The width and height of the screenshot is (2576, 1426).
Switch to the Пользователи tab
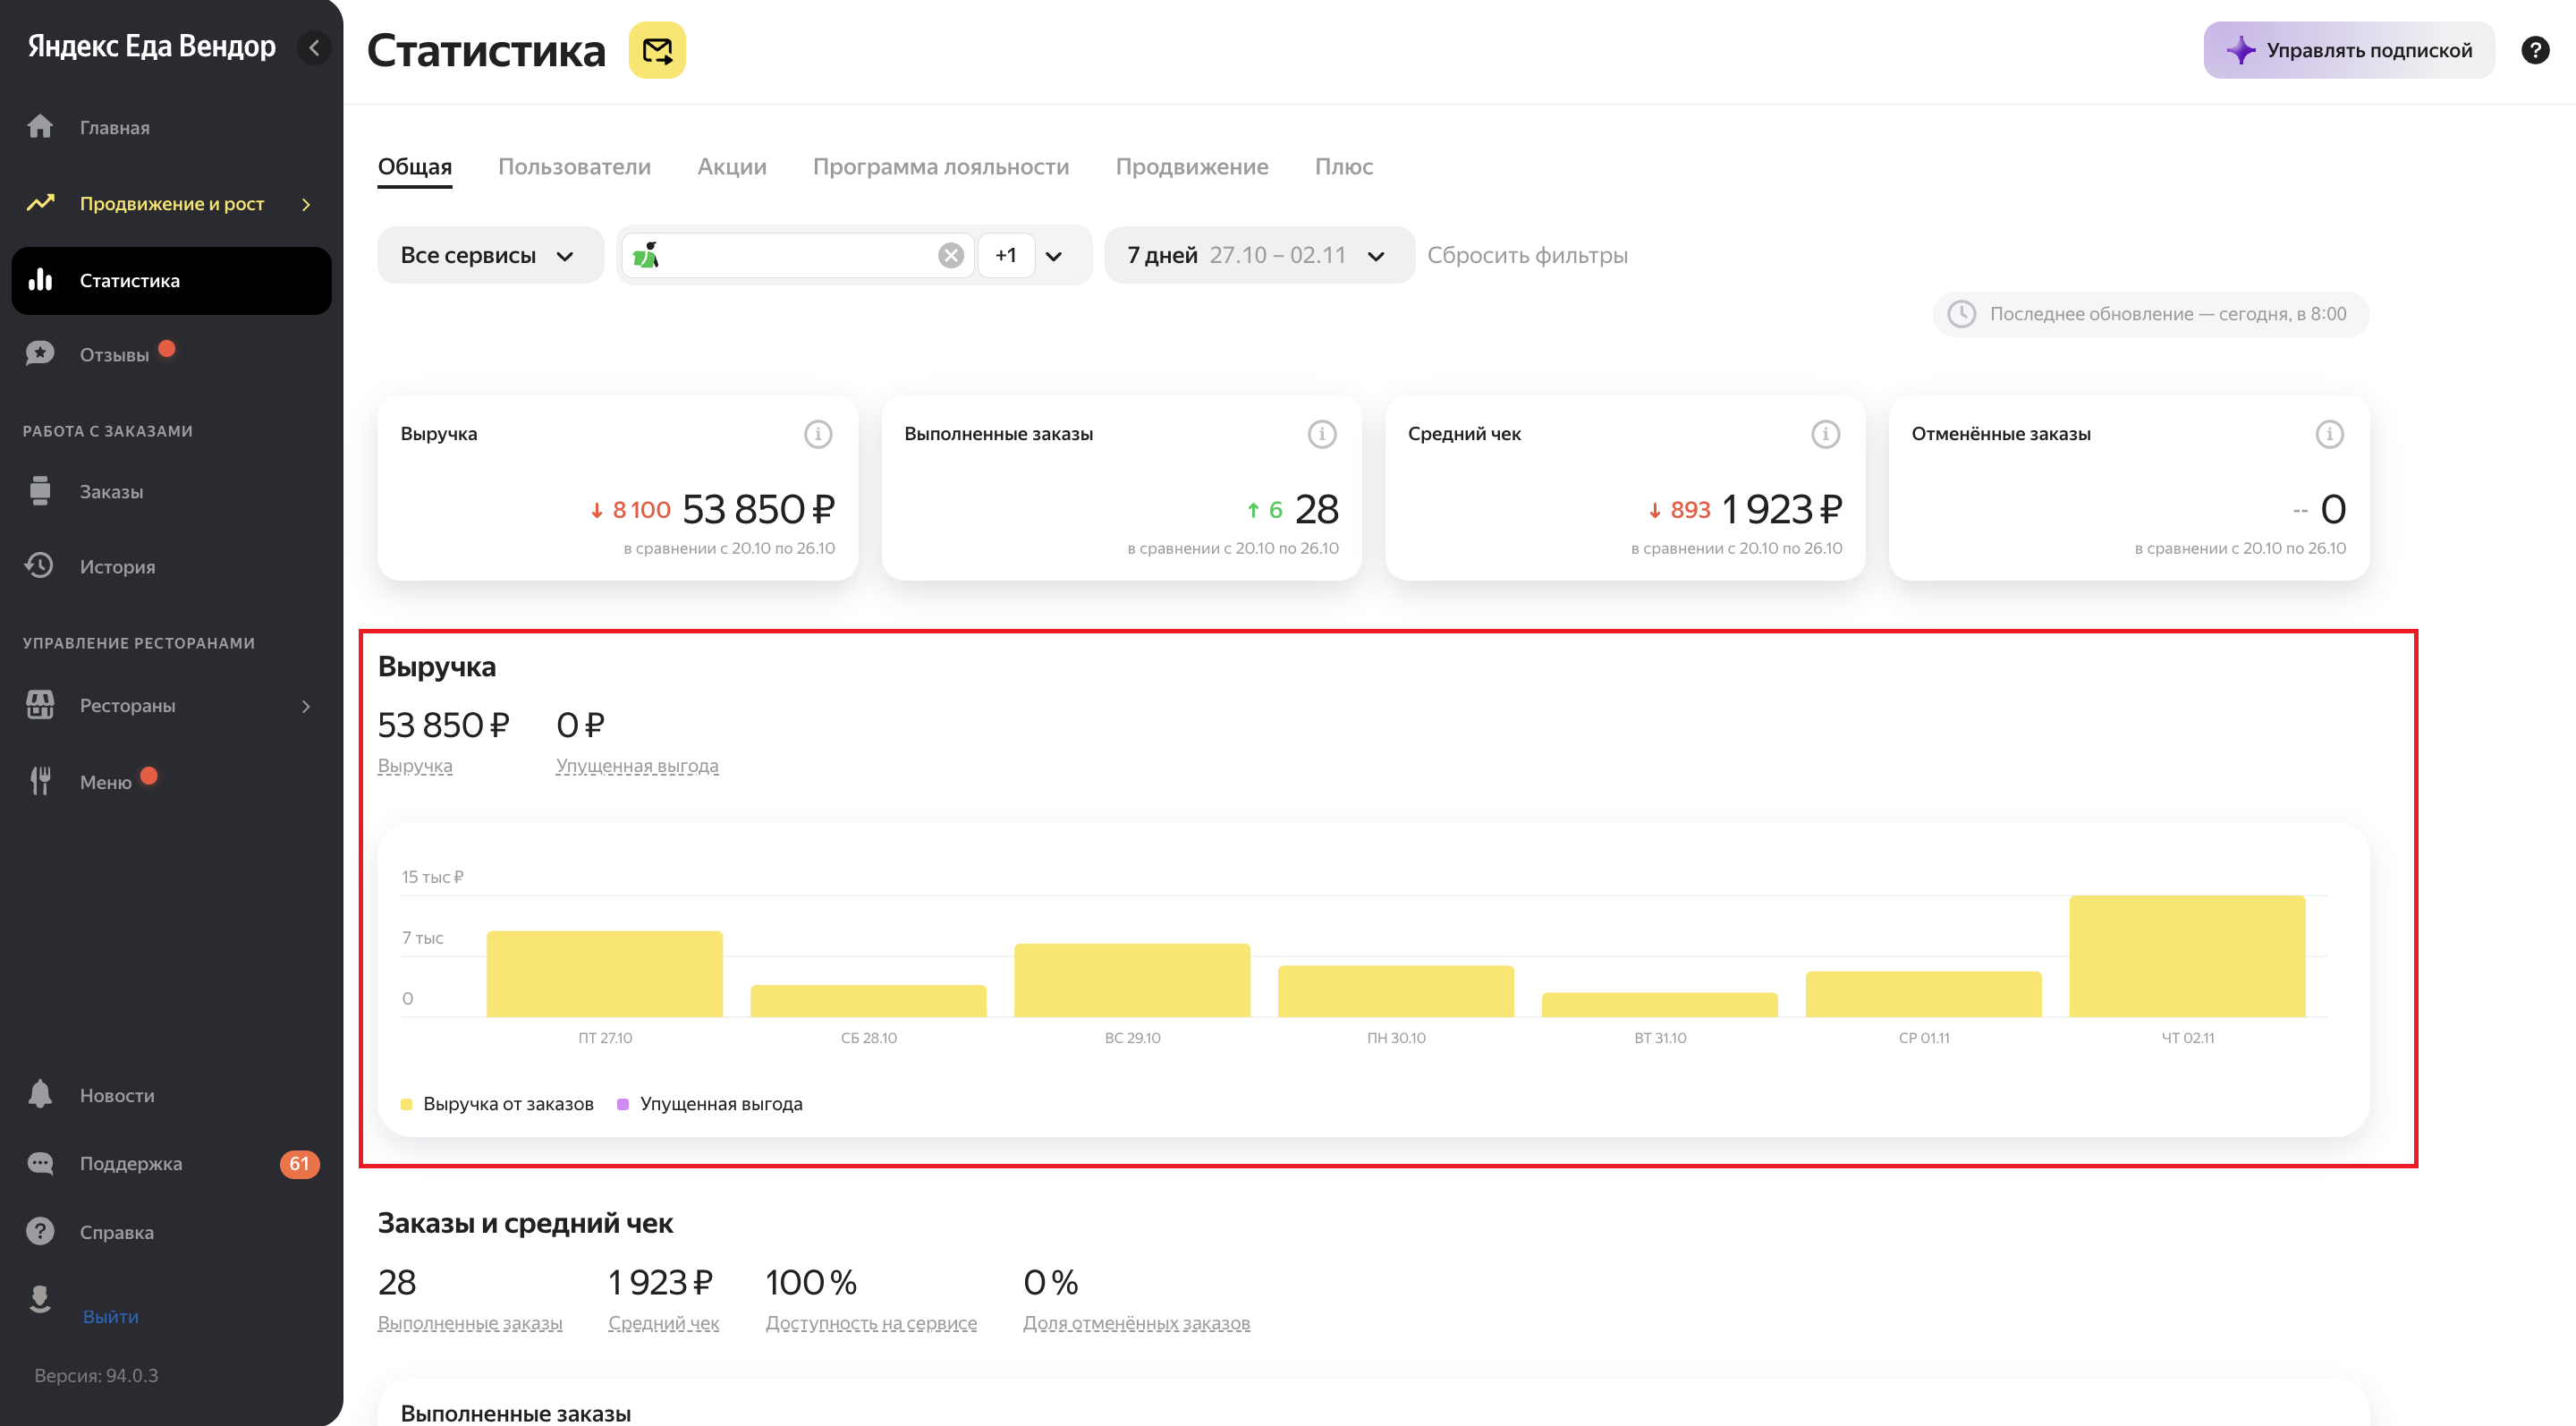[x=574, y=167]
